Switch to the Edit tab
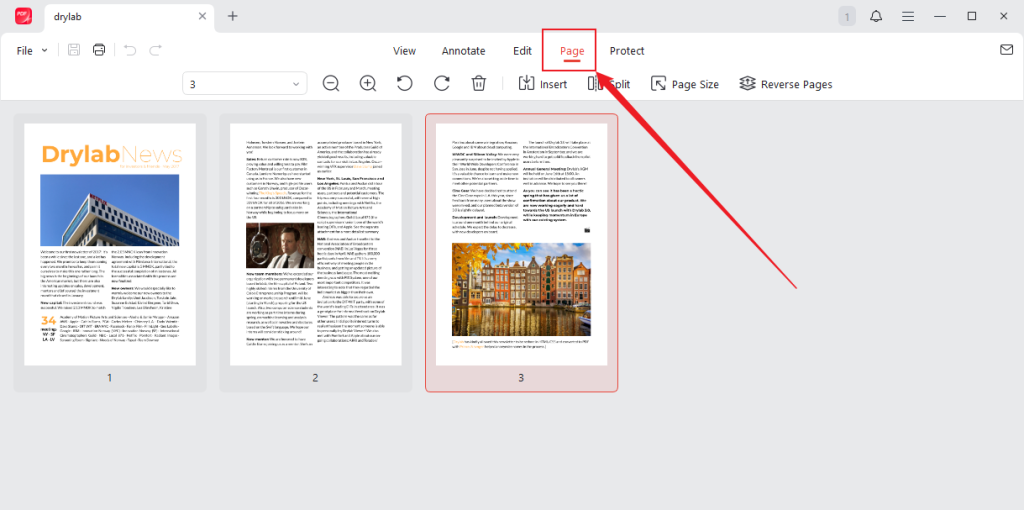1024x510 pixels. [522, 51]
